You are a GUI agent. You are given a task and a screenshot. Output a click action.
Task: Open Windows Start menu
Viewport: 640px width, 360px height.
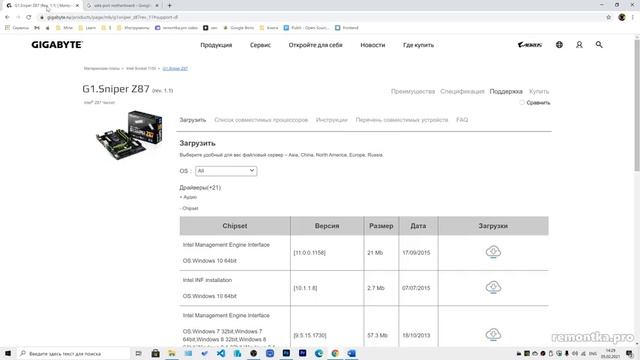(x=8, y=353)
